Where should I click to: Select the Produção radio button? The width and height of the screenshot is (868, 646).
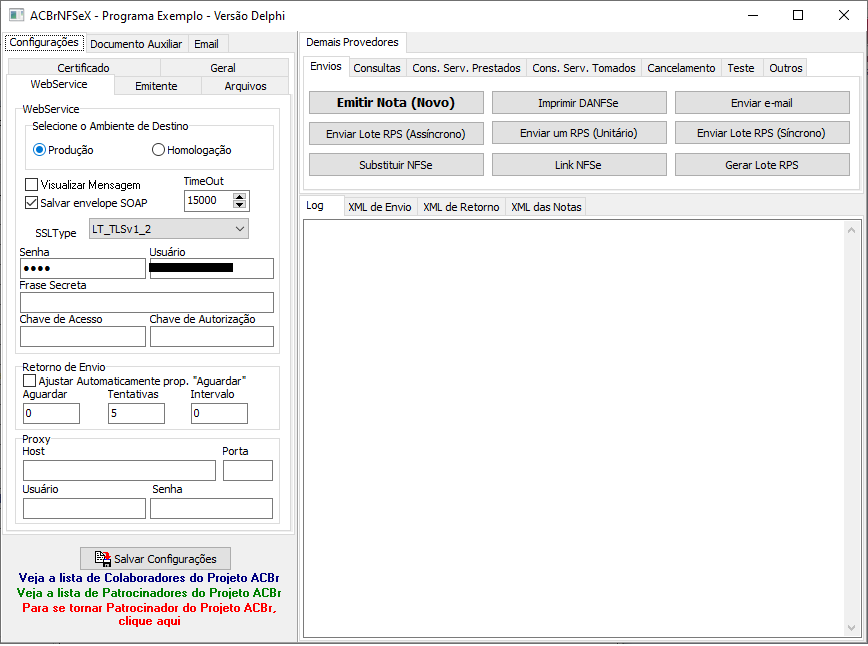(39, 150)
